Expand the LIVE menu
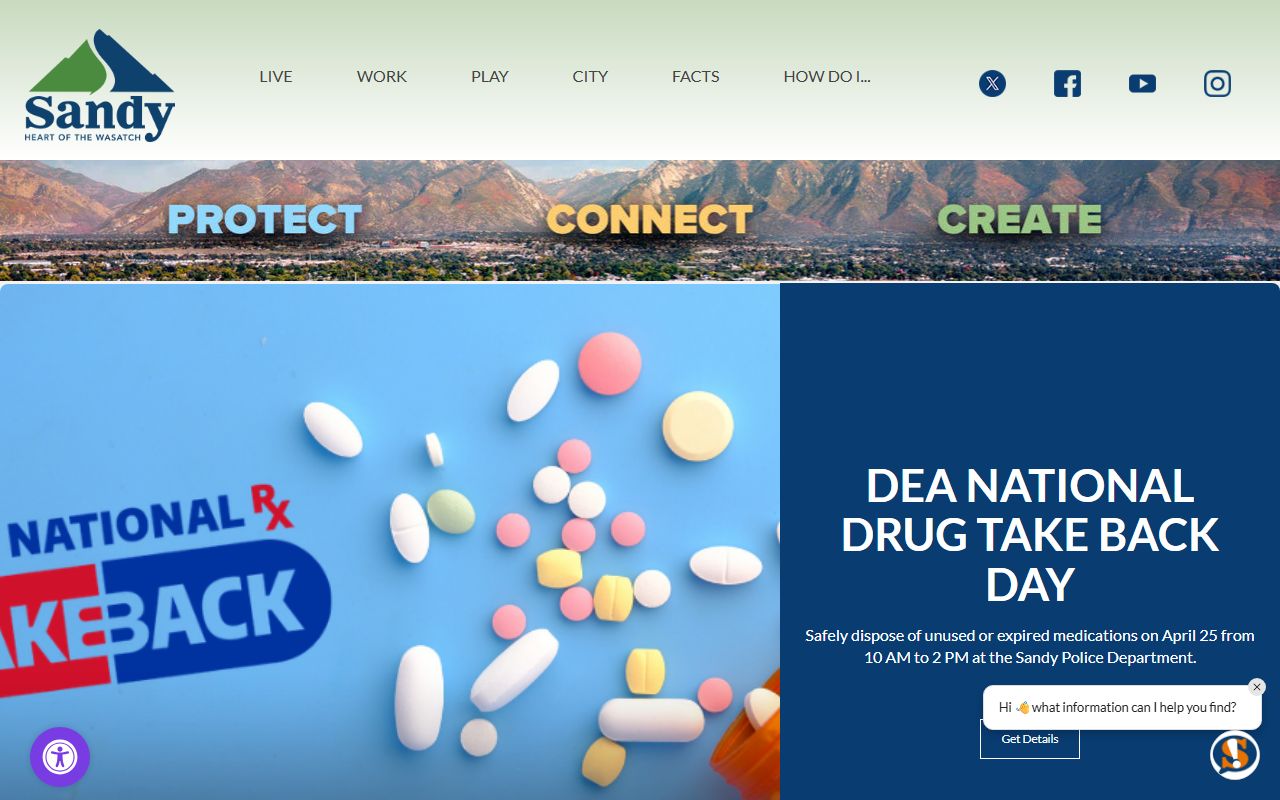The image size is (1280, 800). pyautogui.click(x=276, y=76)
